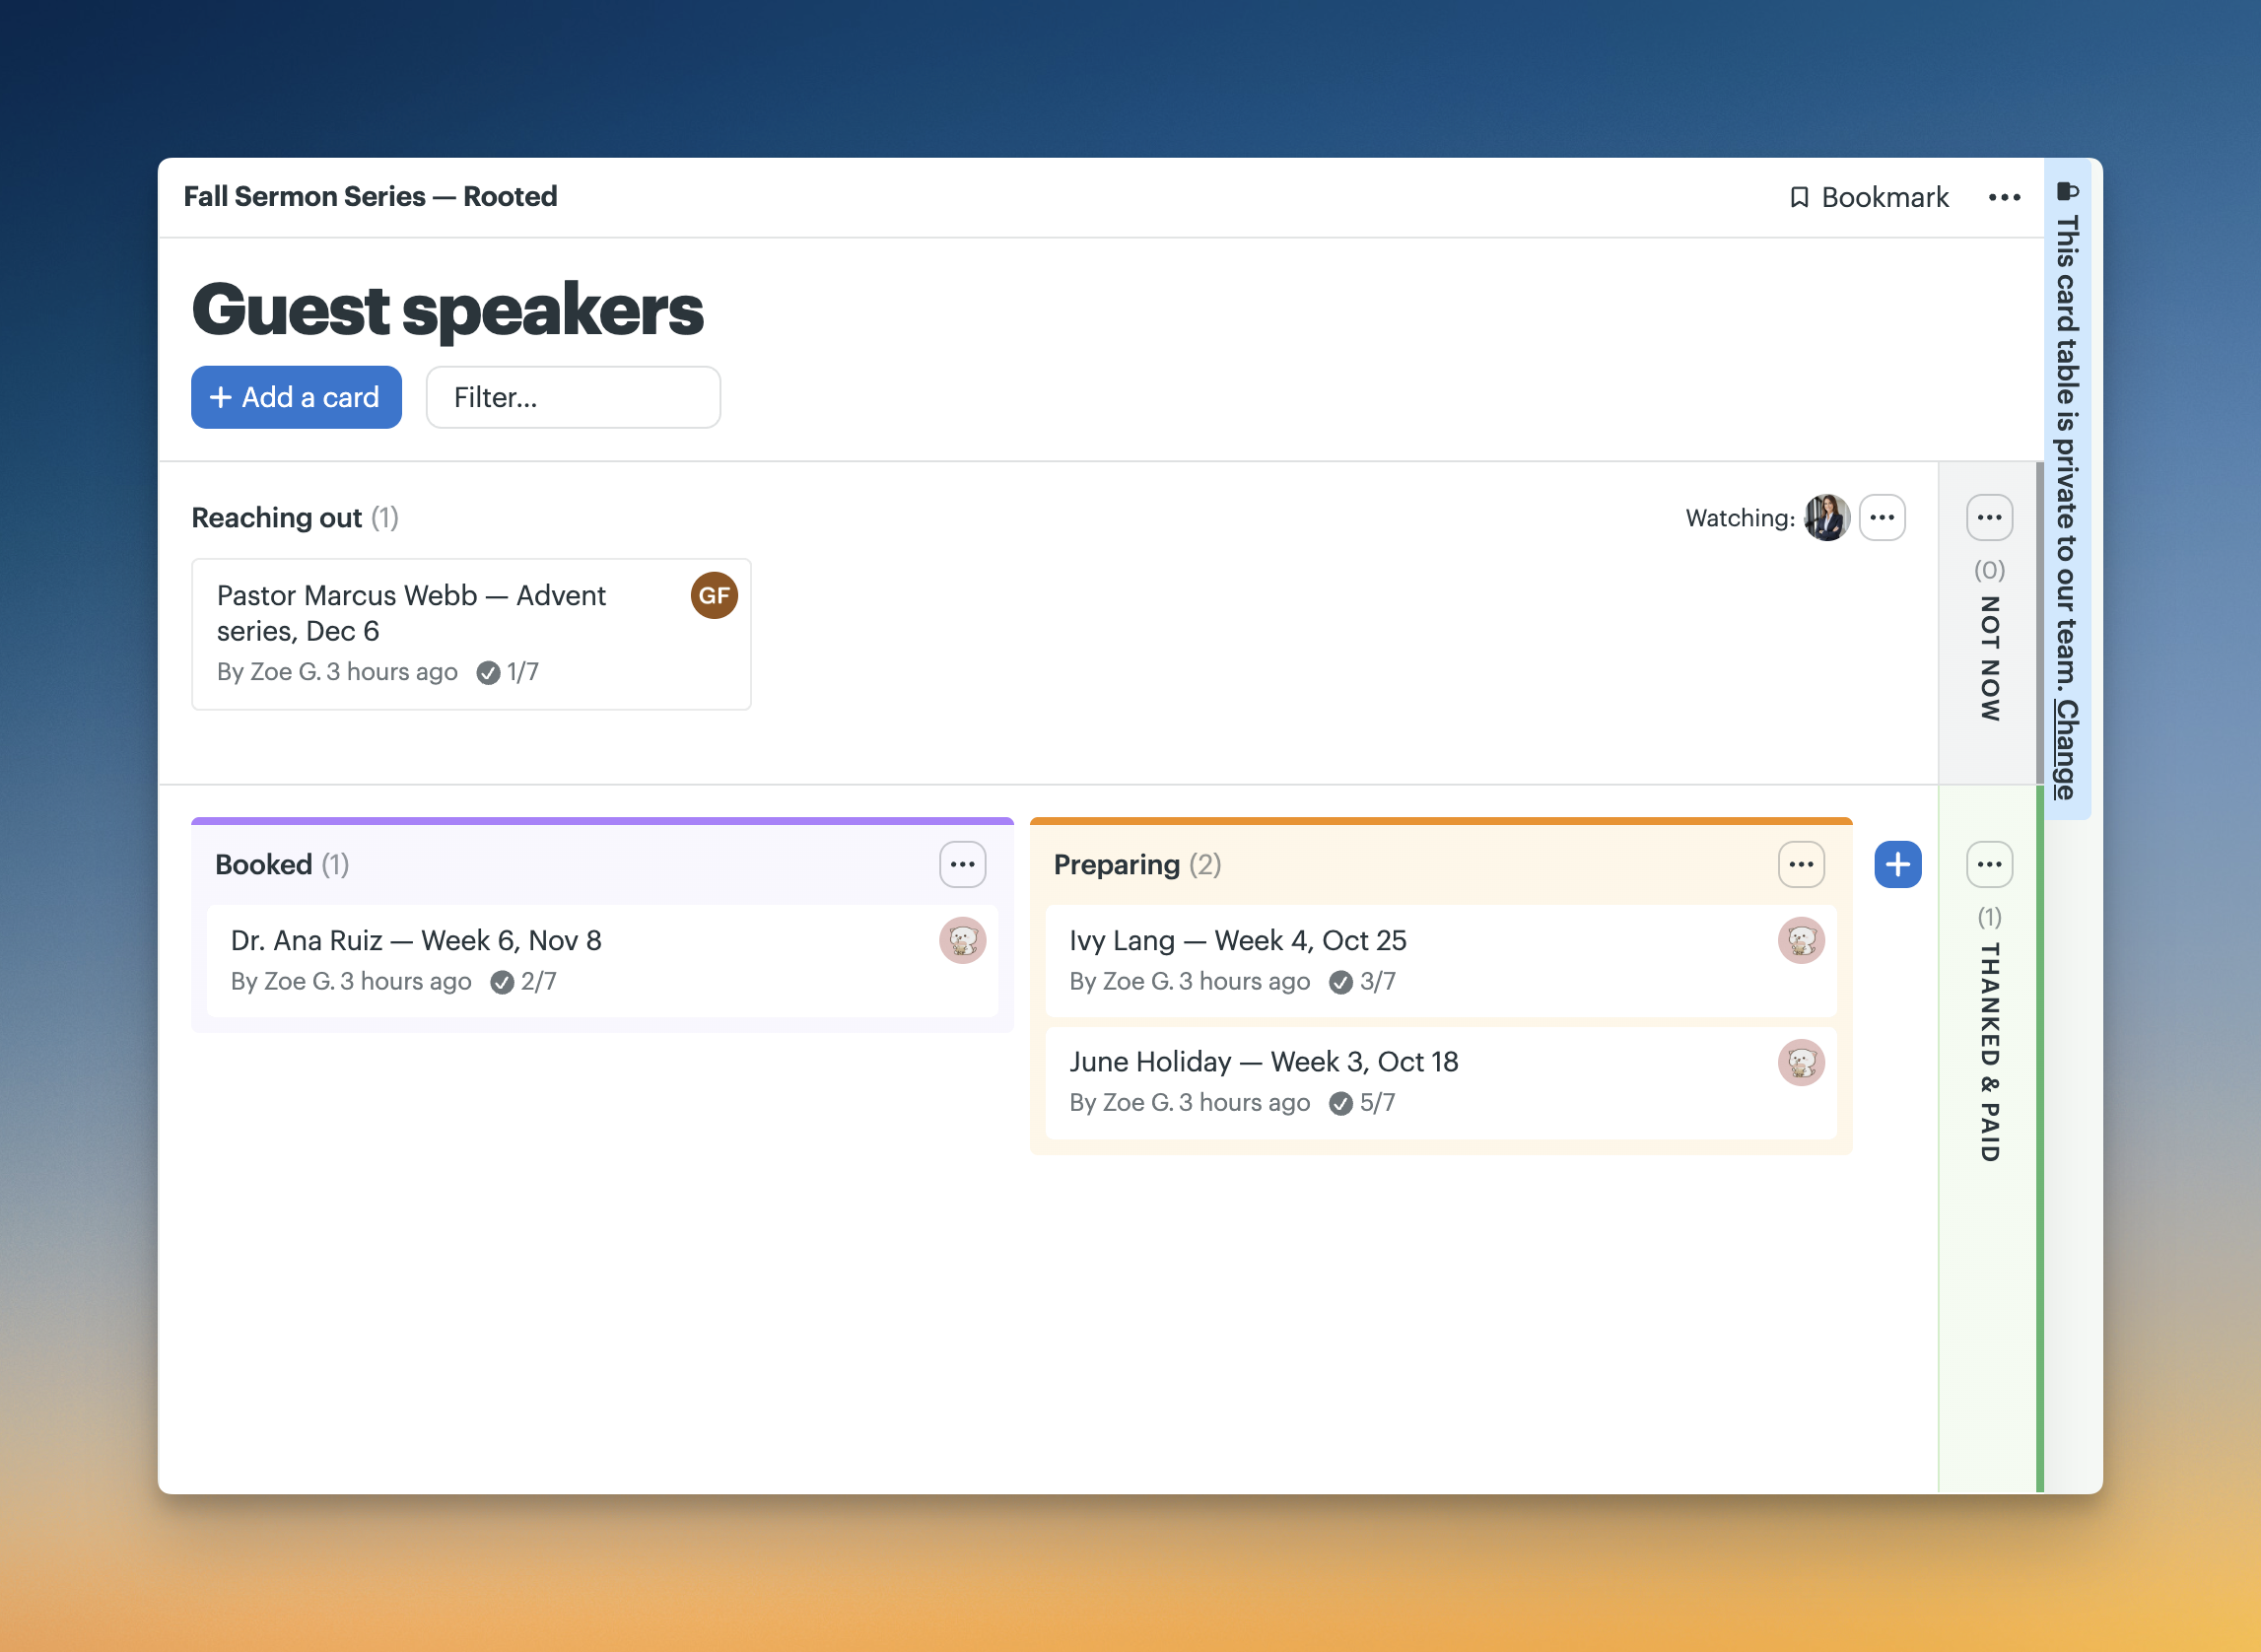Click the Bookmark text link
The image size is (2261, 1652).
1885,197
